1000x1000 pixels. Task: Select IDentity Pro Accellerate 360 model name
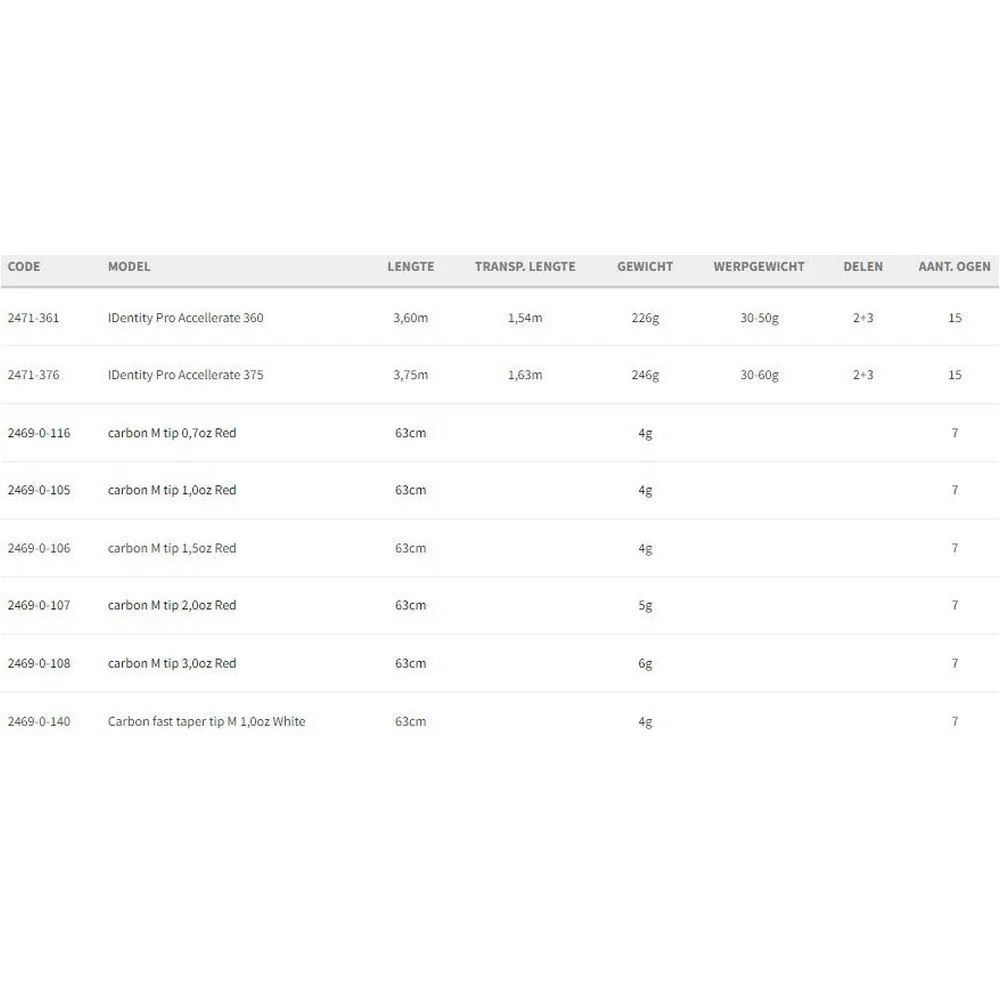tap(186, 318)
